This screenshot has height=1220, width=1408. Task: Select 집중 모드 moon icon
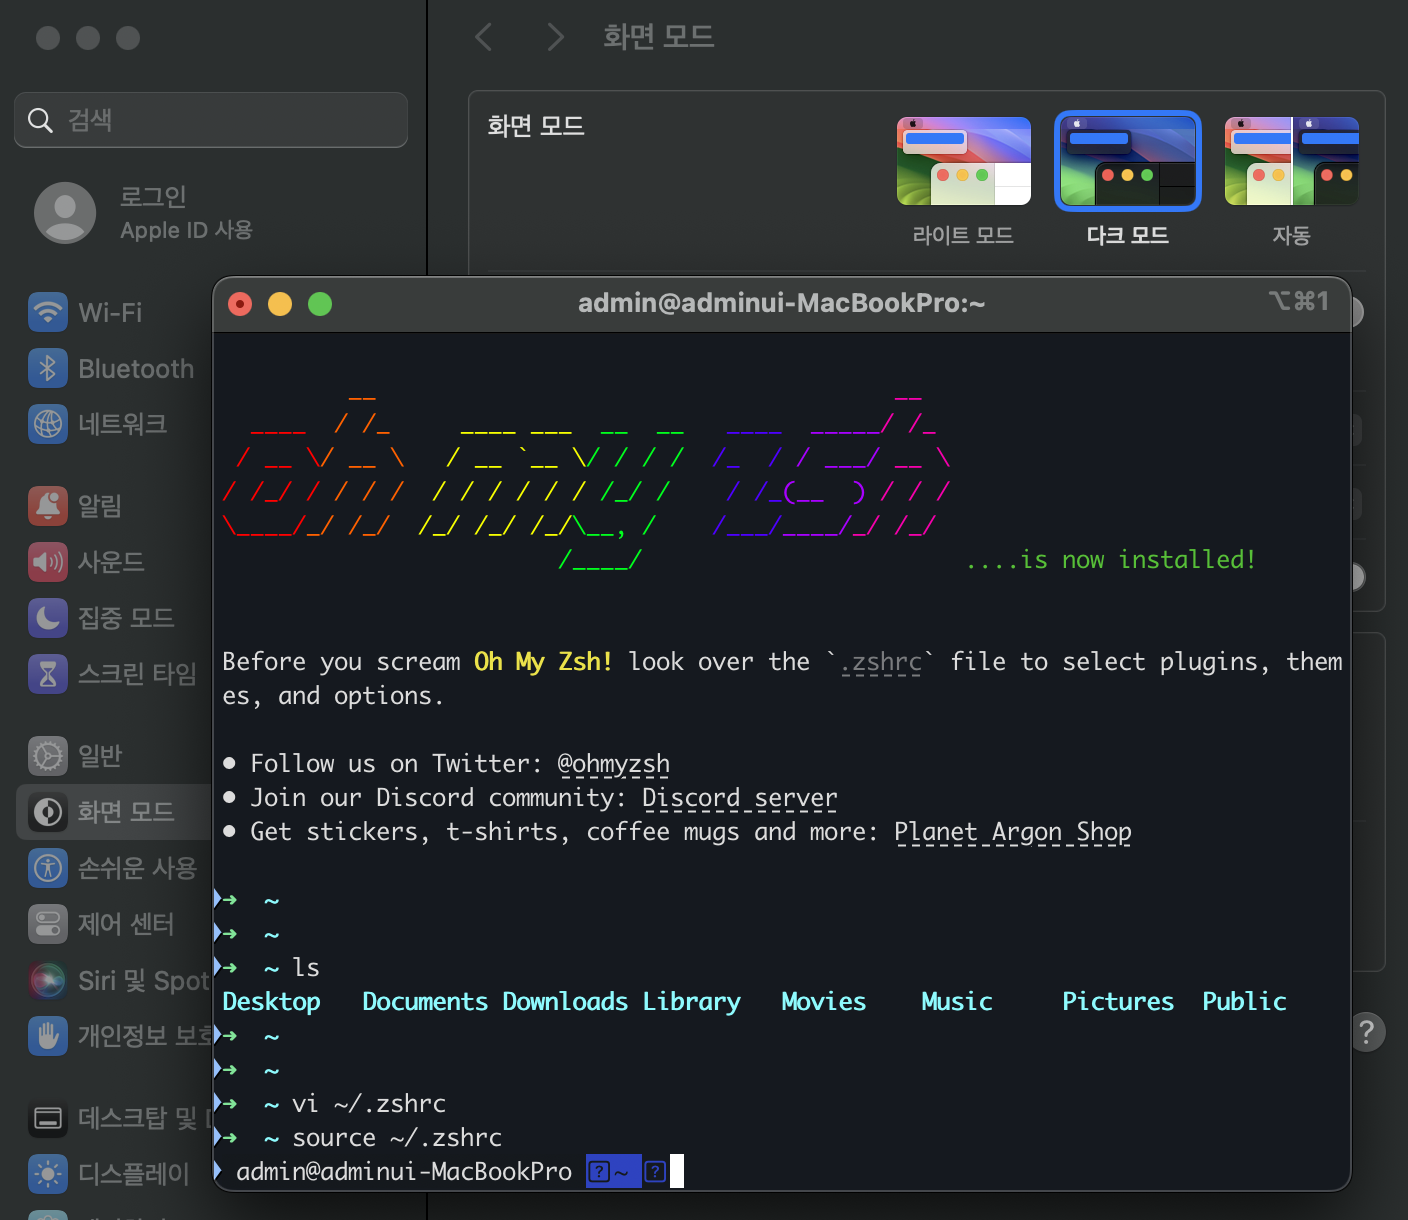coord(48,618)
